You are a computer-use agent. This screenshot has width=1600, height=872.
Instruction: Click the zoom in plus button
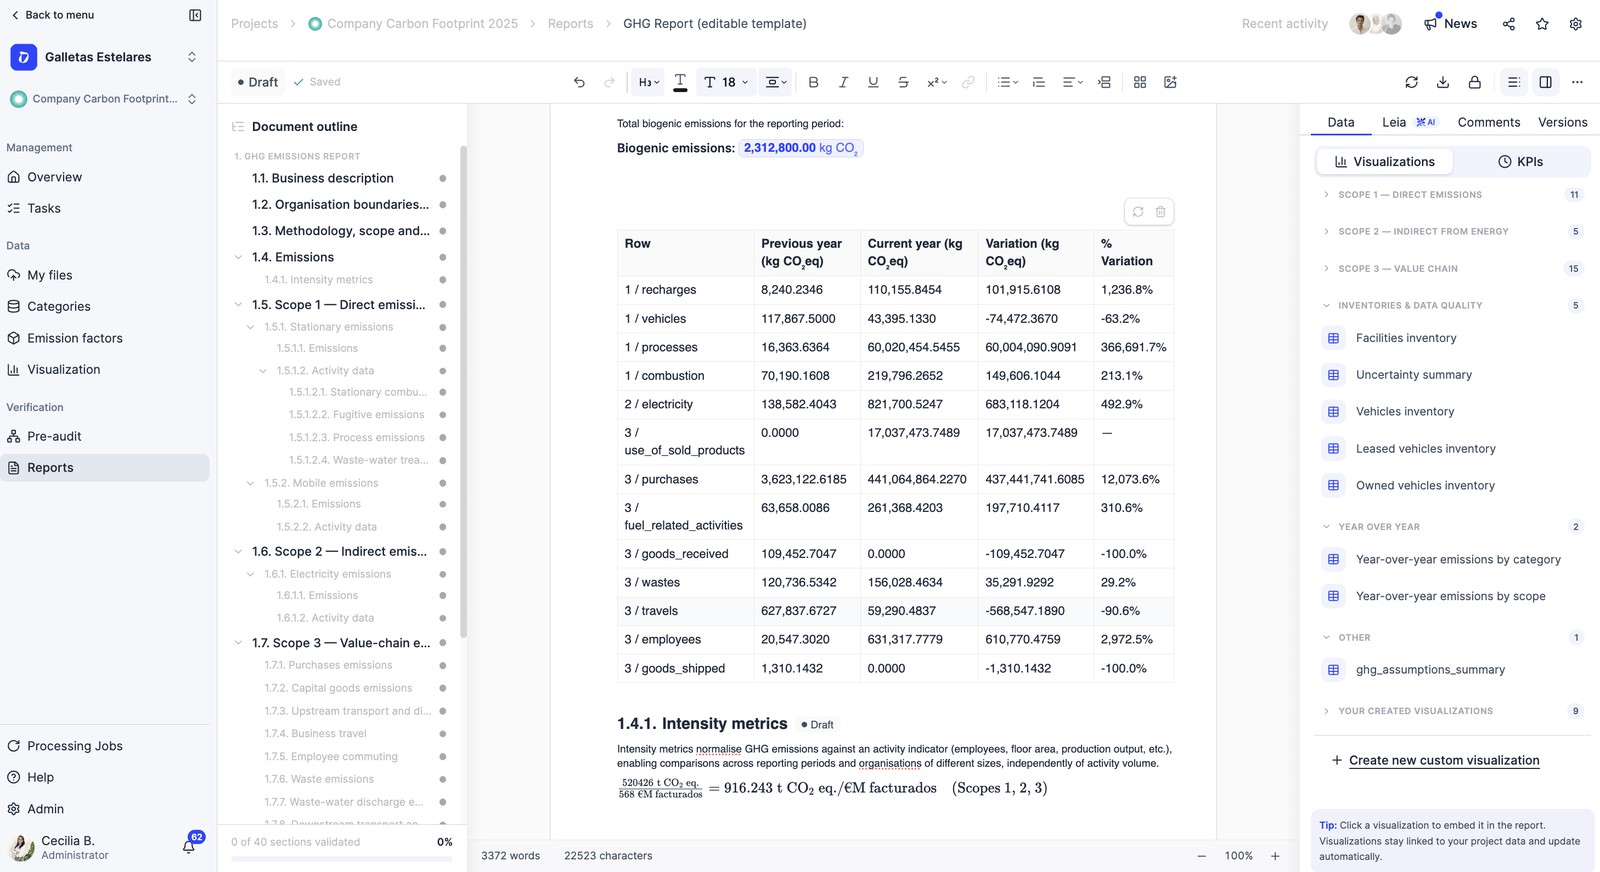pos(1275,856)
